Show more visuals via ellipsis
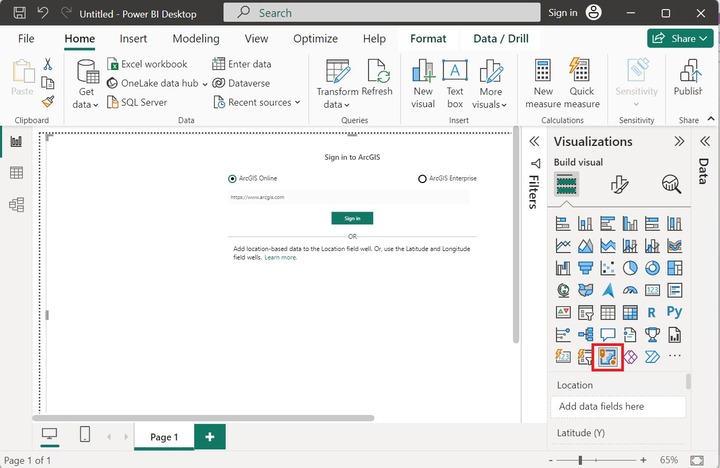 pos(675,356)
